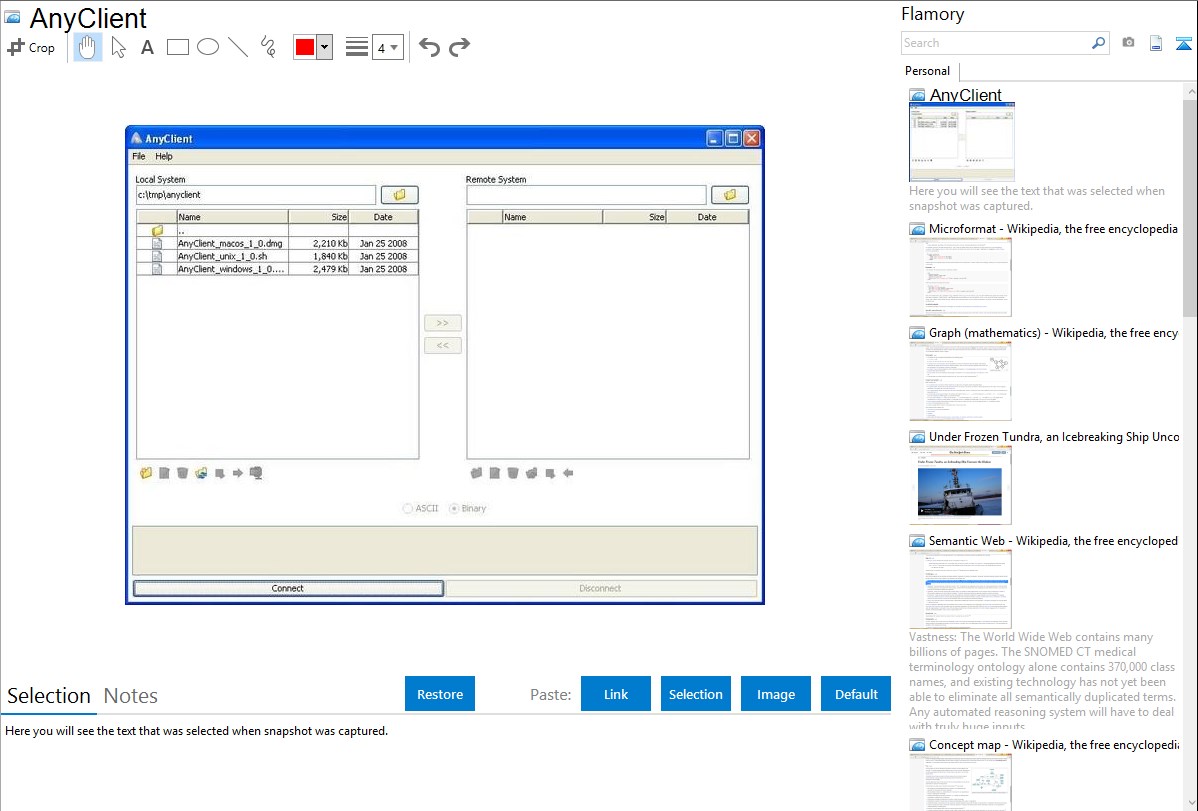
Task: Select the text annotation tool
Action: (x=147, y=47)
